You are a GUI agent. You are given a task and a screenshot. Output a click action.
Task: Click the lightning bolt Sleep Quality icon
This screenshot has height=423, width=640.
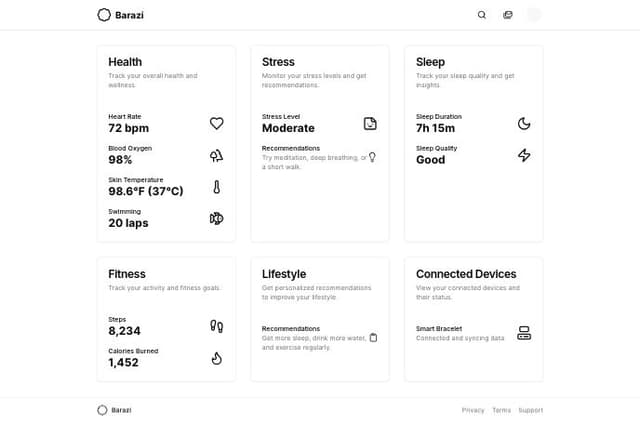[524, 156]
